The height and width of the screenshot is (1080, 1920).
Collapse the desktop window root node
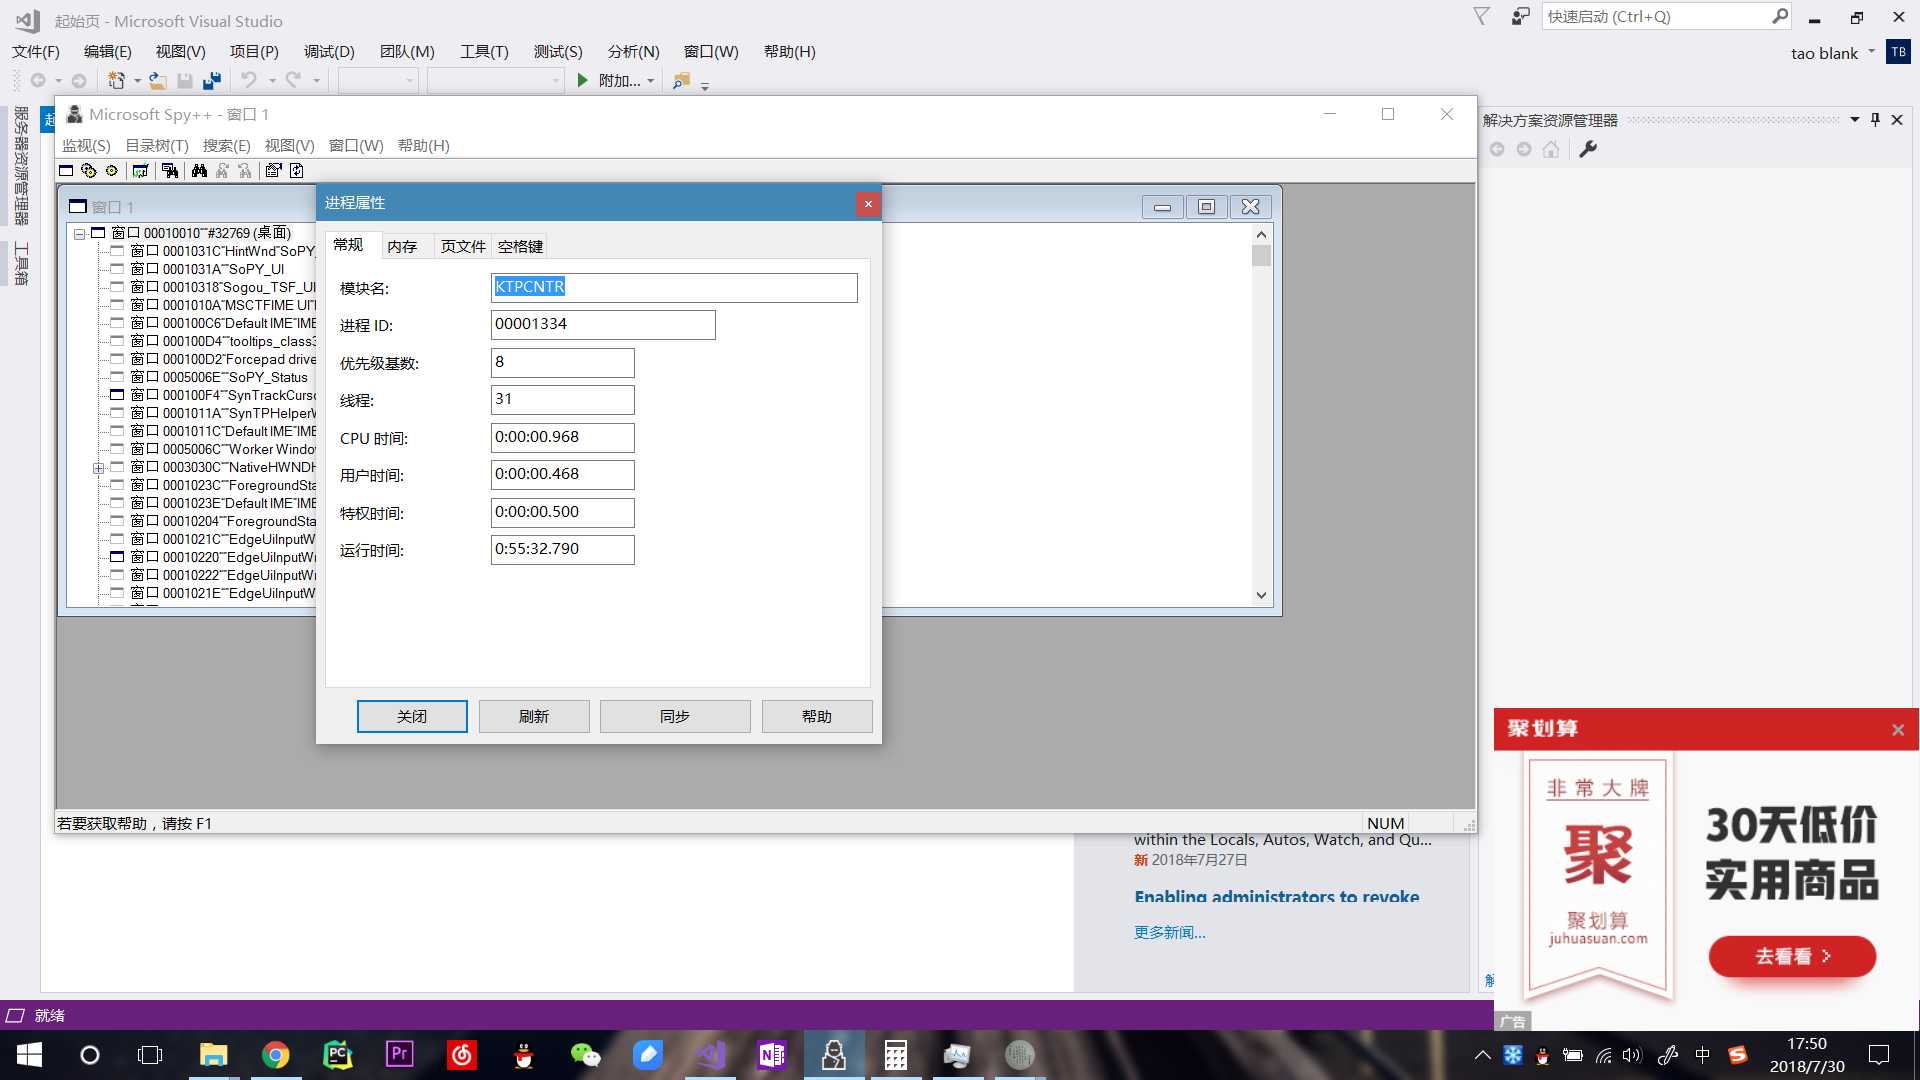point(79,233)
